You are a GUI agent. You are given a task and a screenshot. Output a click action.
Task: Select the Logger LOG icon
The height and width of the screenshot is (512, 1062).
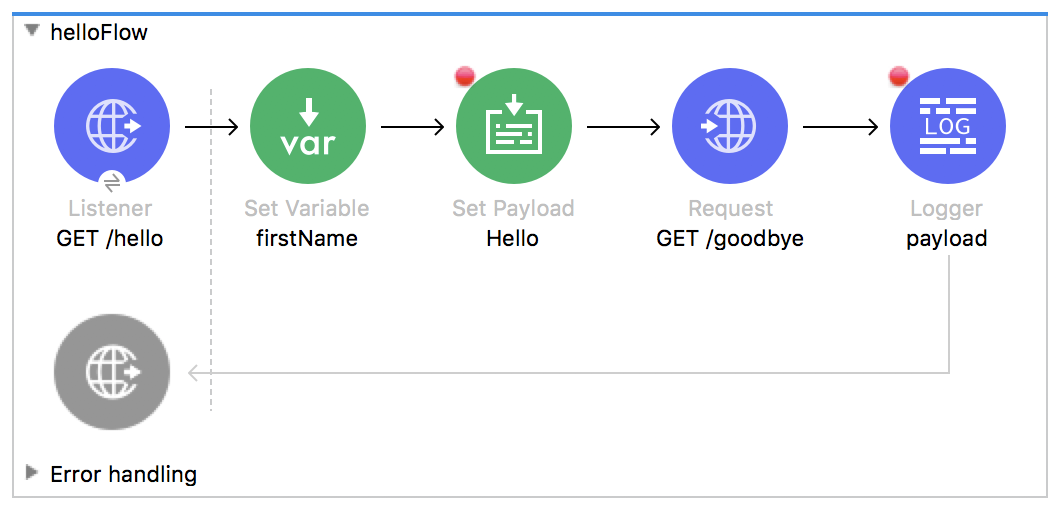[948, 126]
